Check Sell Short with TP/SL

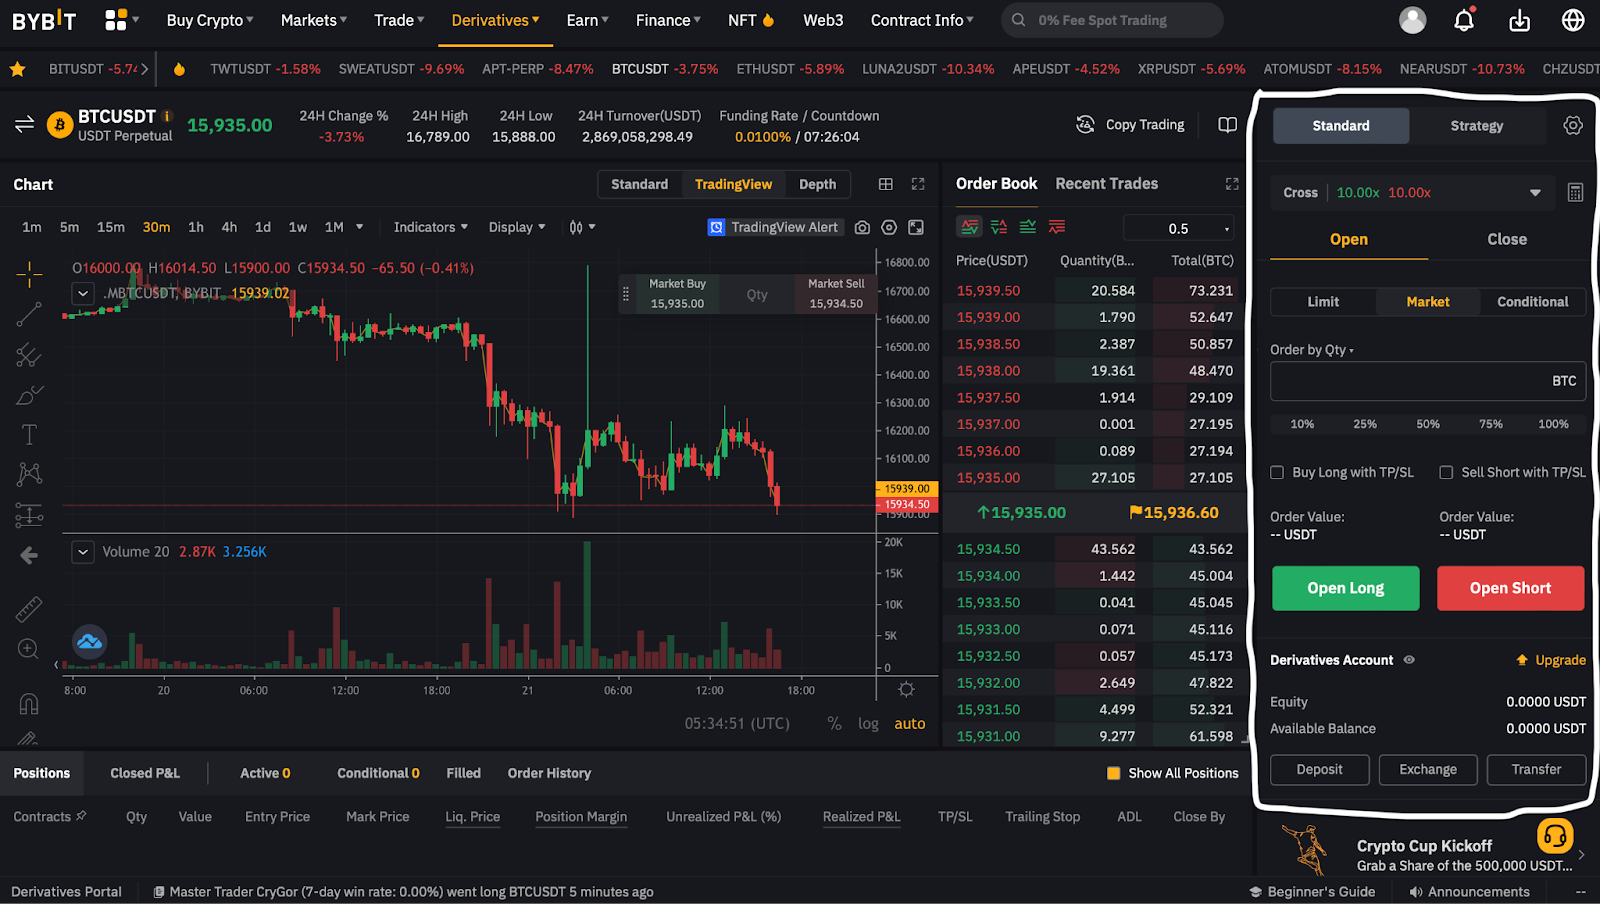coord(1446,473)
